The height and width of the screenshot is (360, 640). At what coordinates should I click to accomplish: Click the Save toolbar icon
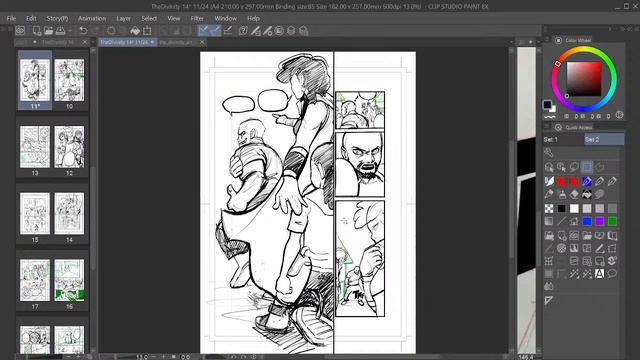pos(60,31)
